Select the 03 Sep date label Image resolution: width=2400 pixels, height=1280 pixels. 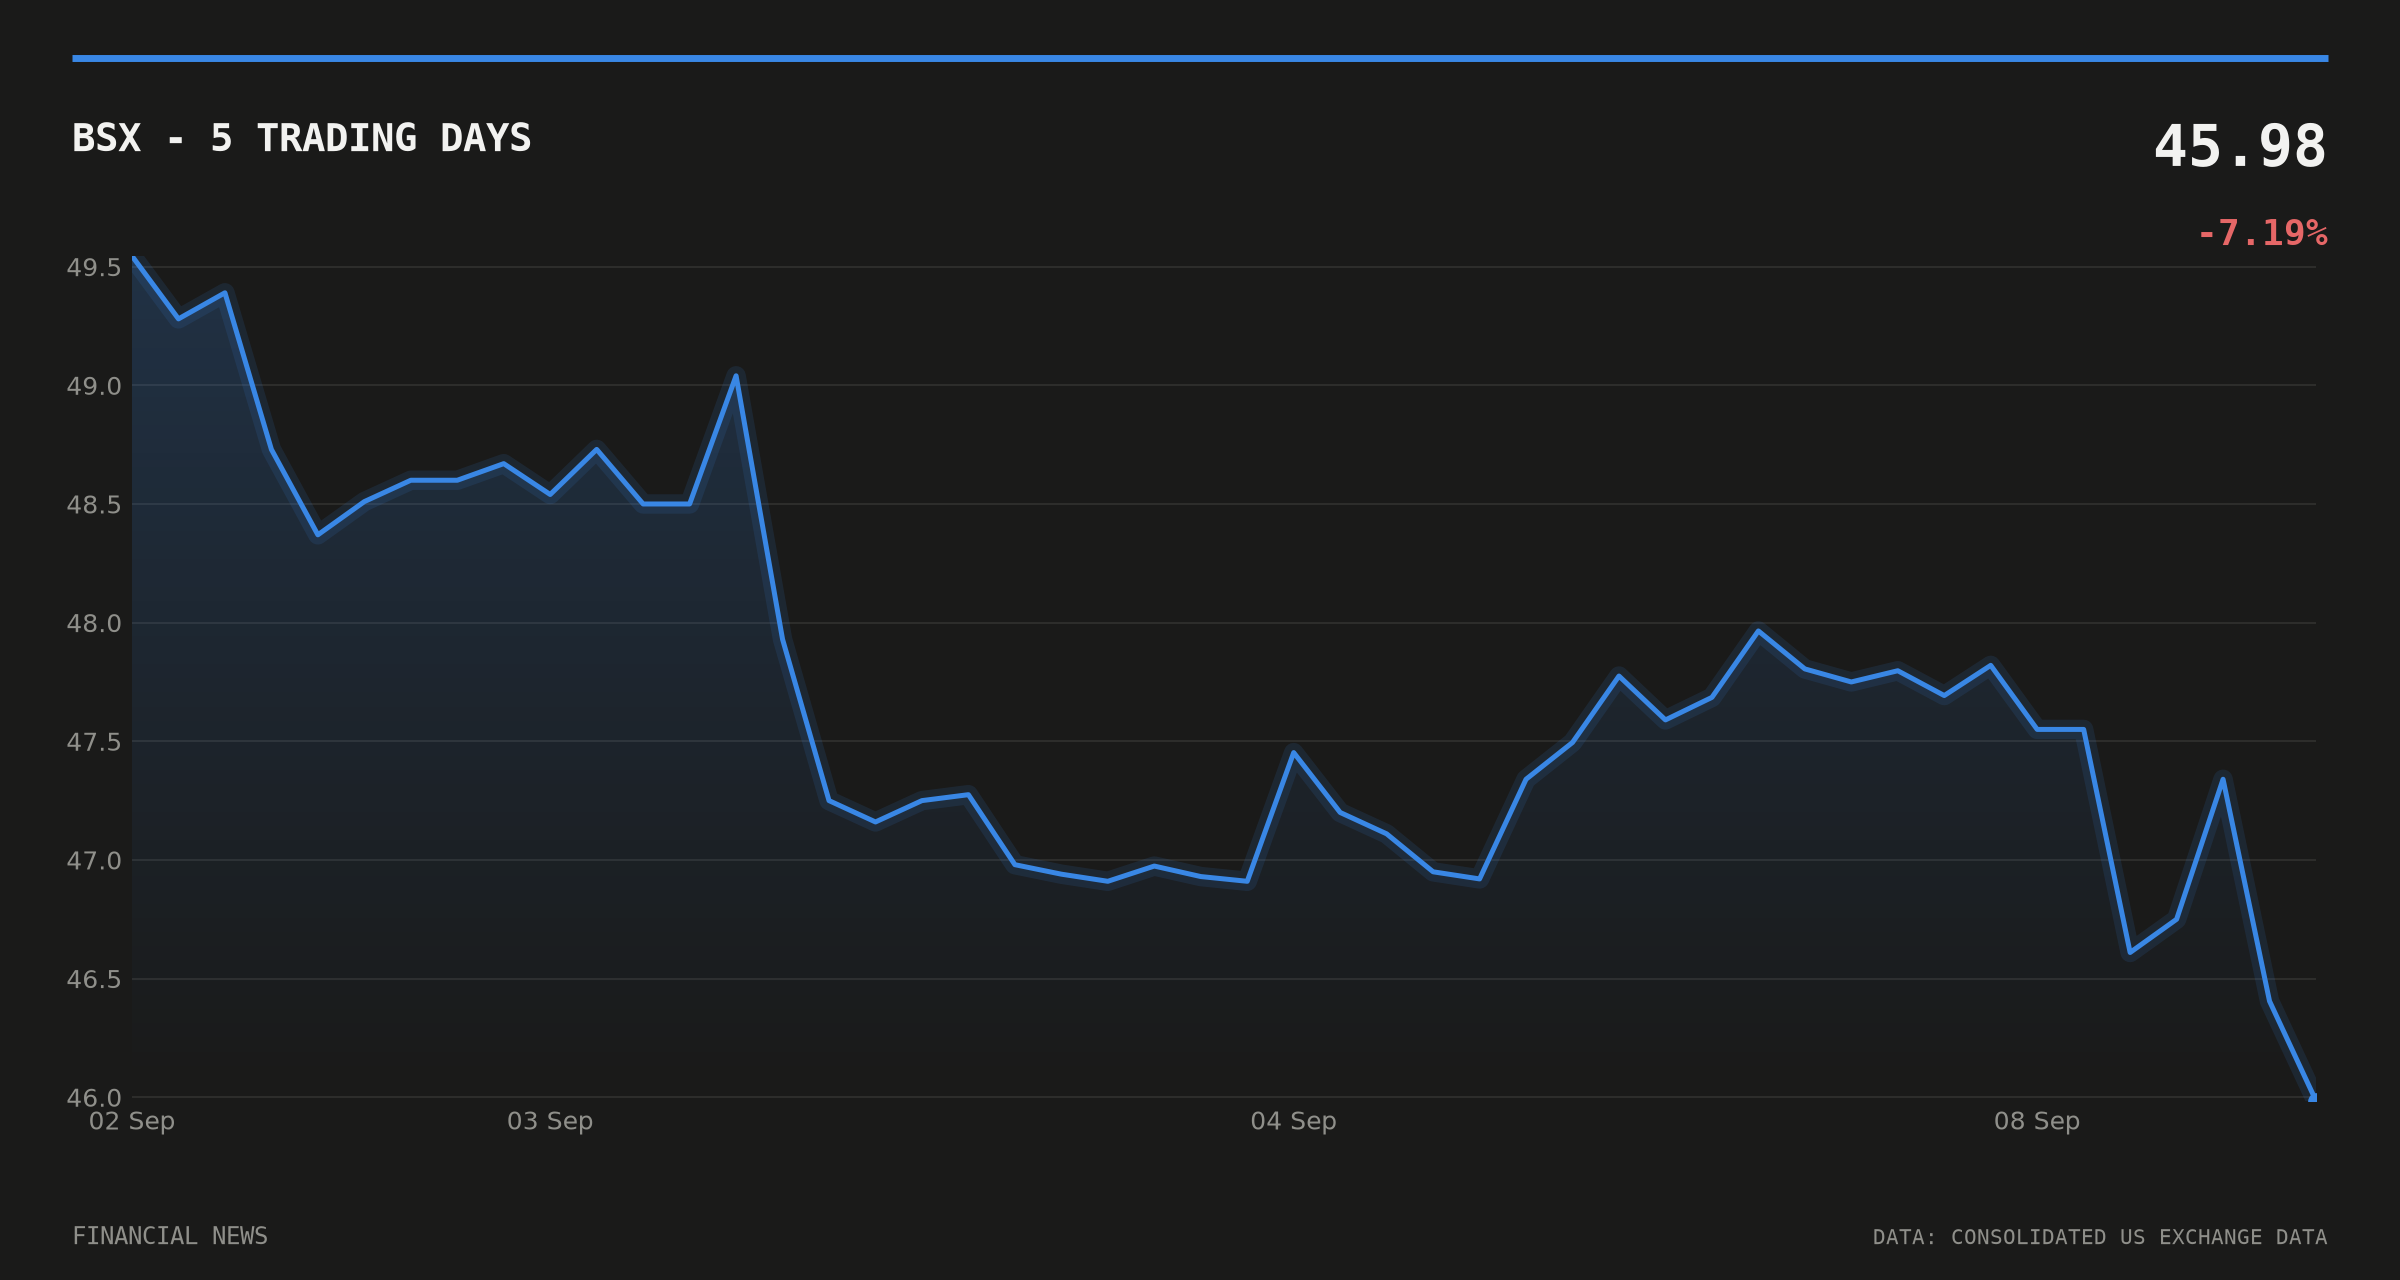point(550,1121)
